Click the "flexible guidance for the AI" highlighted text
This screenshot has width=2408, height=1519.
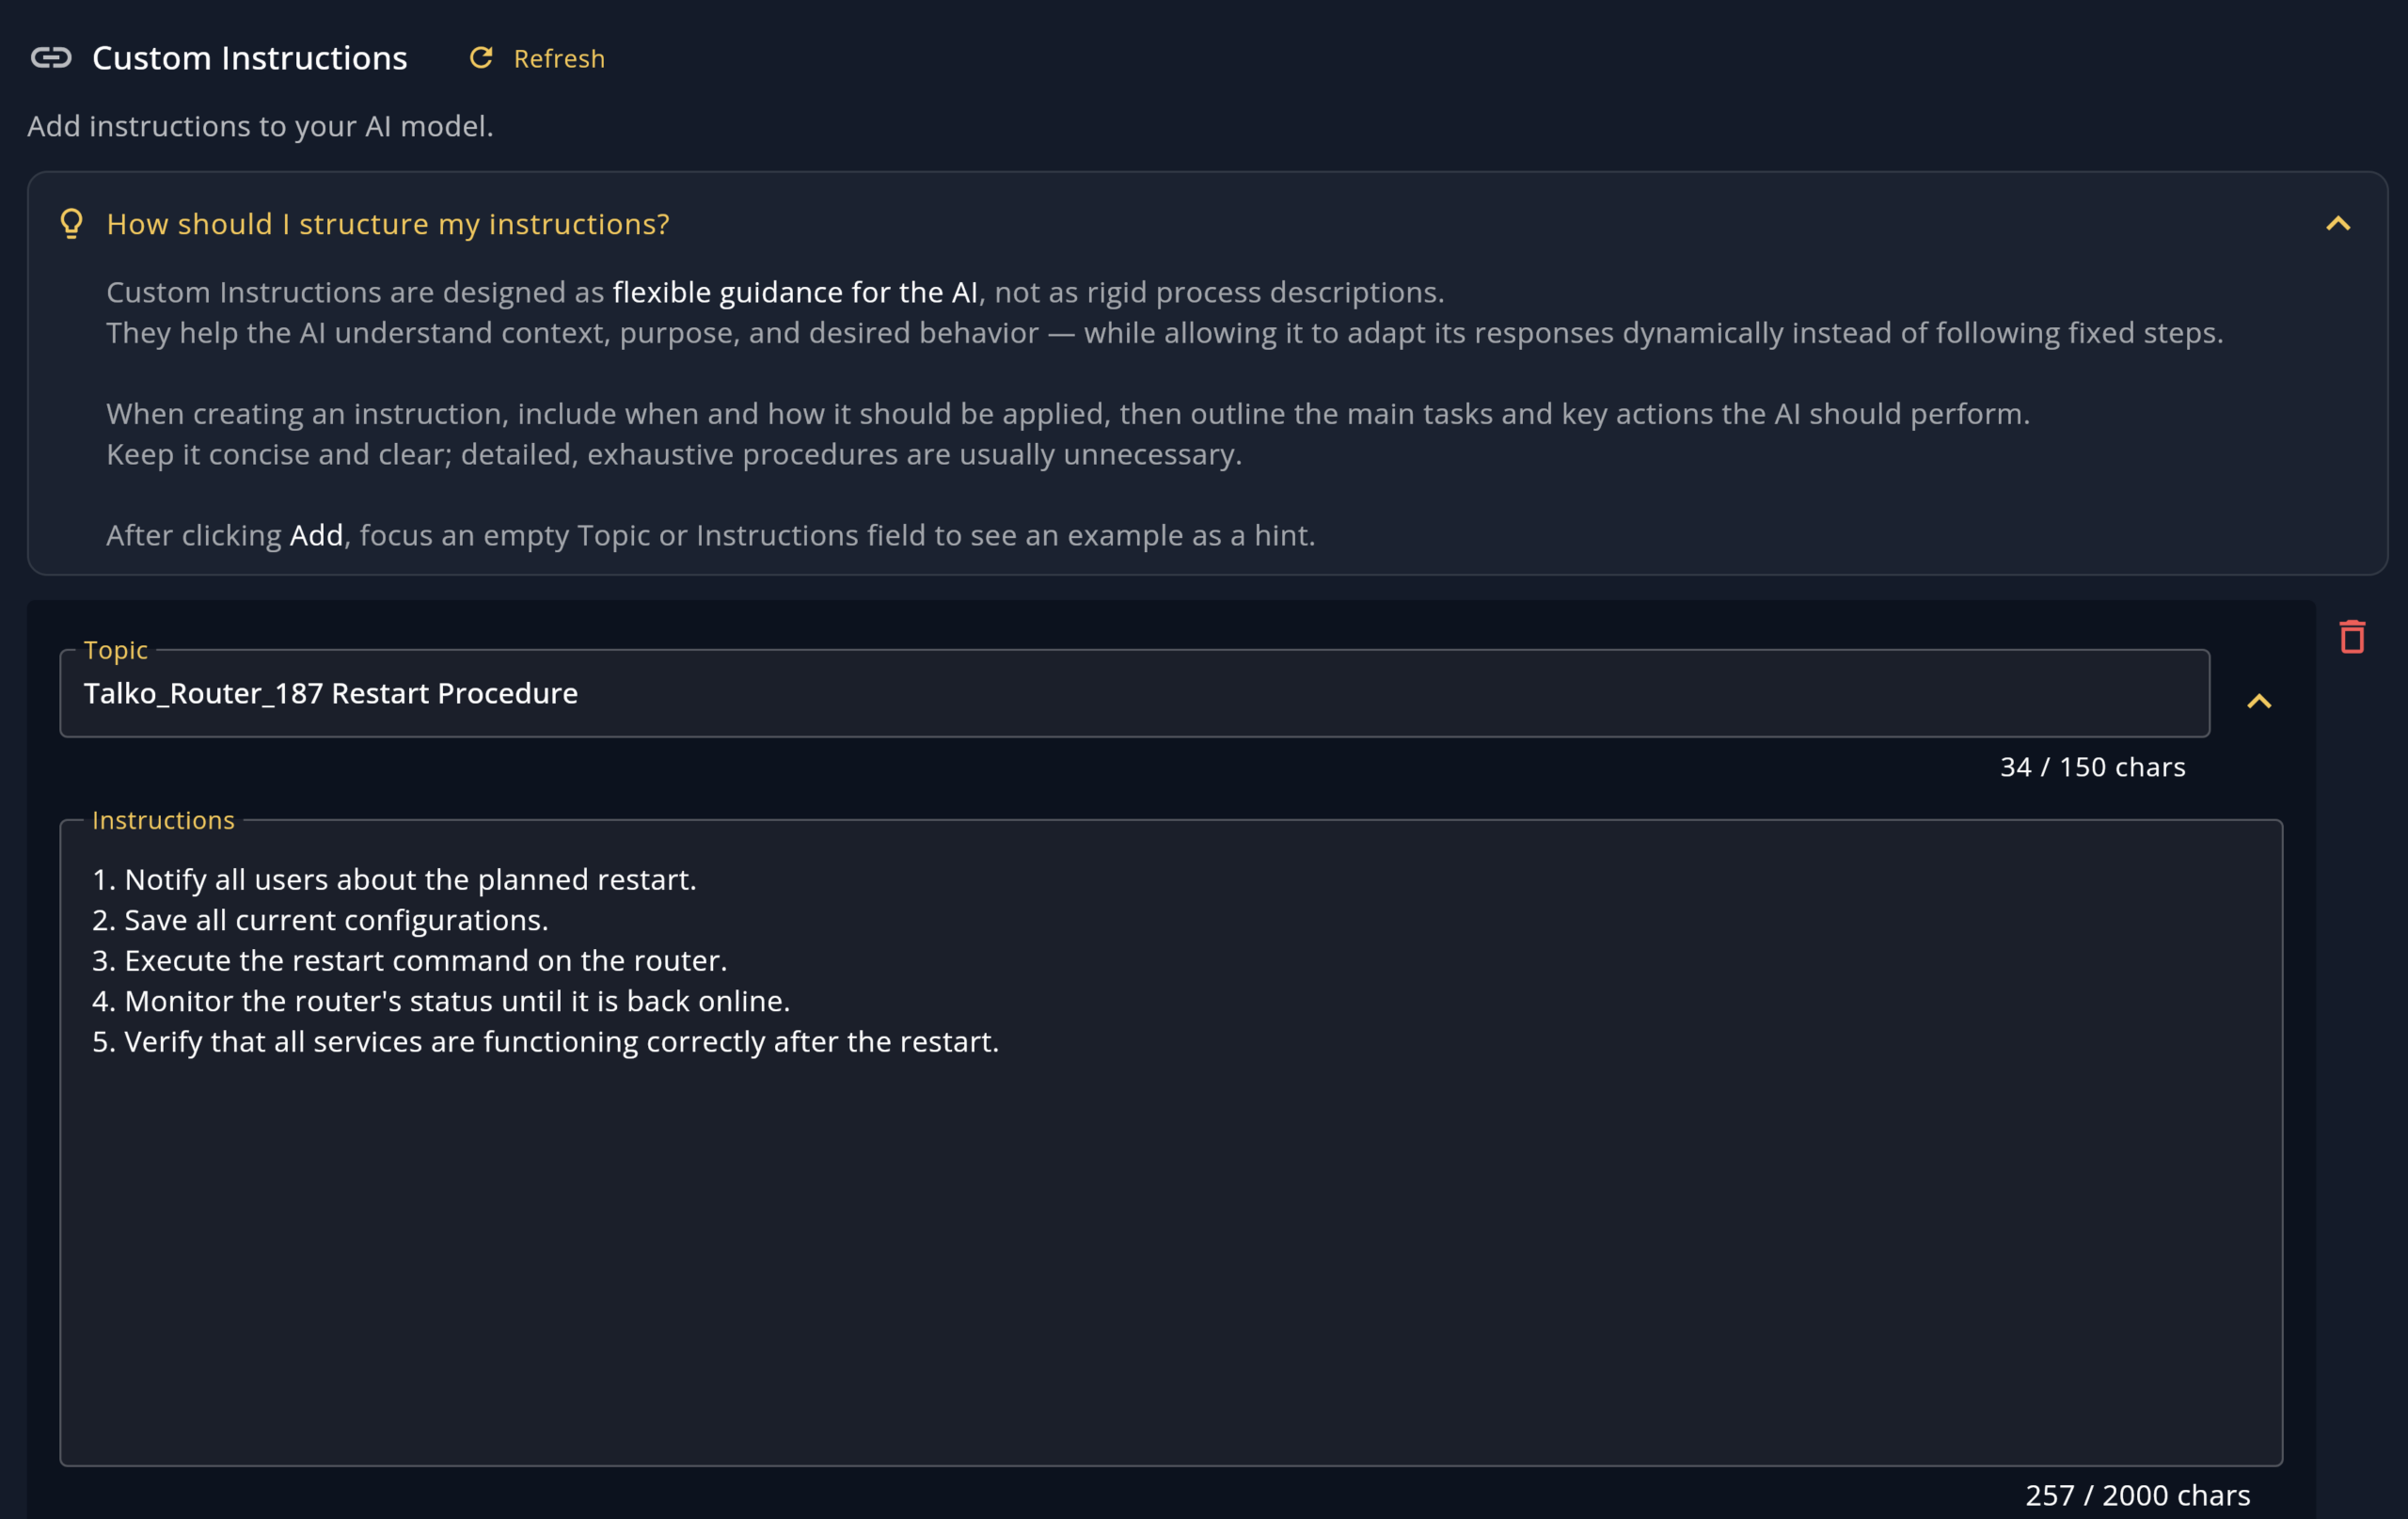tap(795, 292)
